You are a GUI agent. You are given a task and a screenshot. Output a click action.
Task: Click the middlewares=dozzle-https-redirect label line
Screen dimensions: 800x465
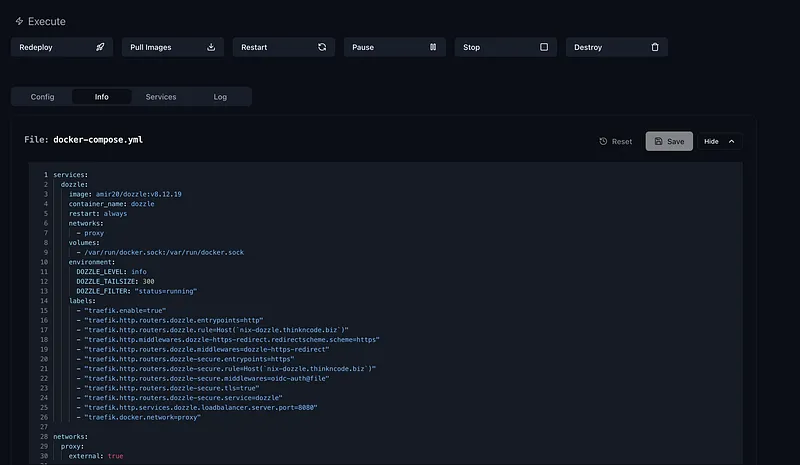click(203, 349)
